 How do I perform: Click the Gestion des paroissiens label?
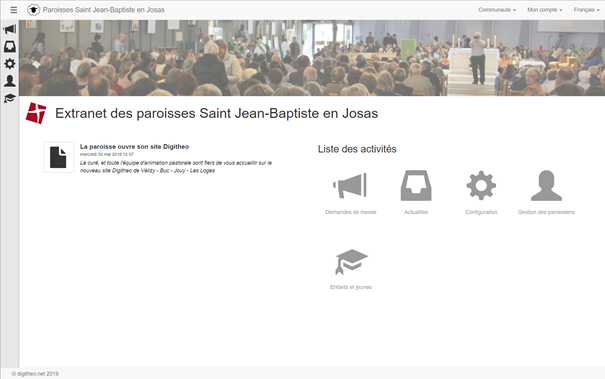(x=546, y=212)
